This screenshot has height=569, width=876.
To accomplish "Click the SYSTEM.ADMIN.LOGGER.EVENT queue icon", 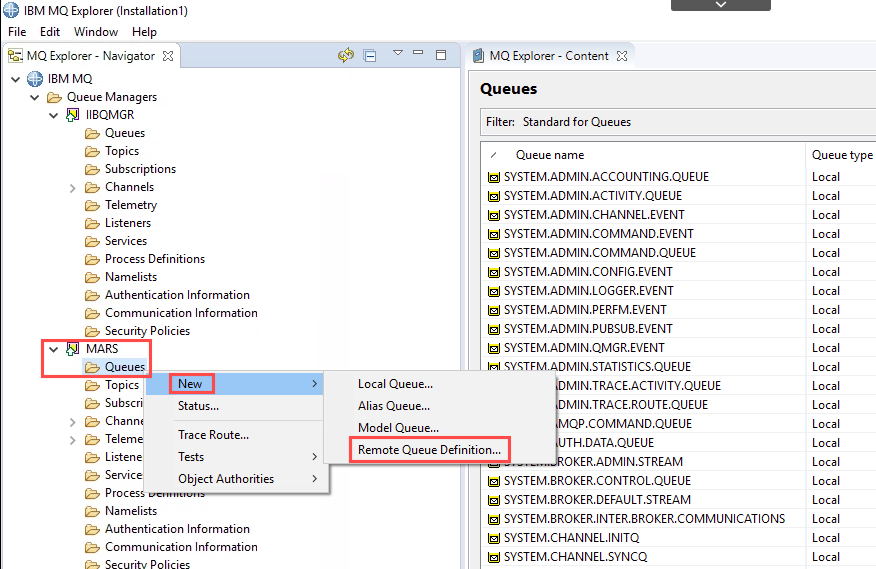I will coord(493,292).
